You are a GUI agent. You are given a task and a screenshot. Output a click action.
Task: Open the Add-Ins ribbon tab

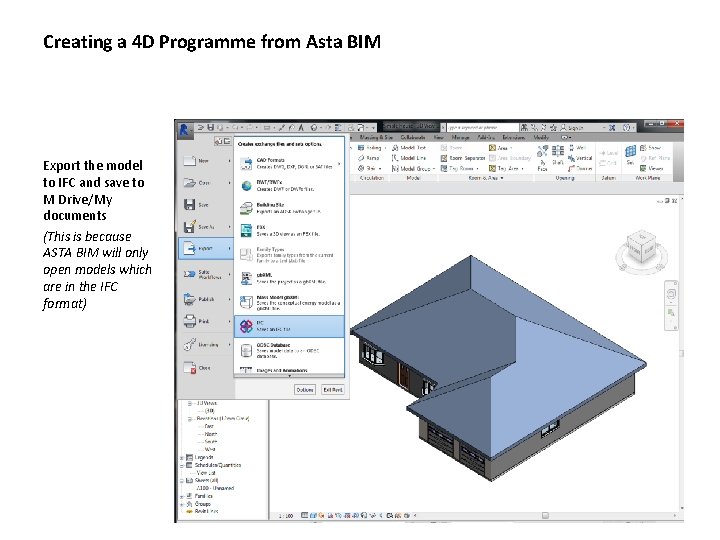[x=486, y=137]
